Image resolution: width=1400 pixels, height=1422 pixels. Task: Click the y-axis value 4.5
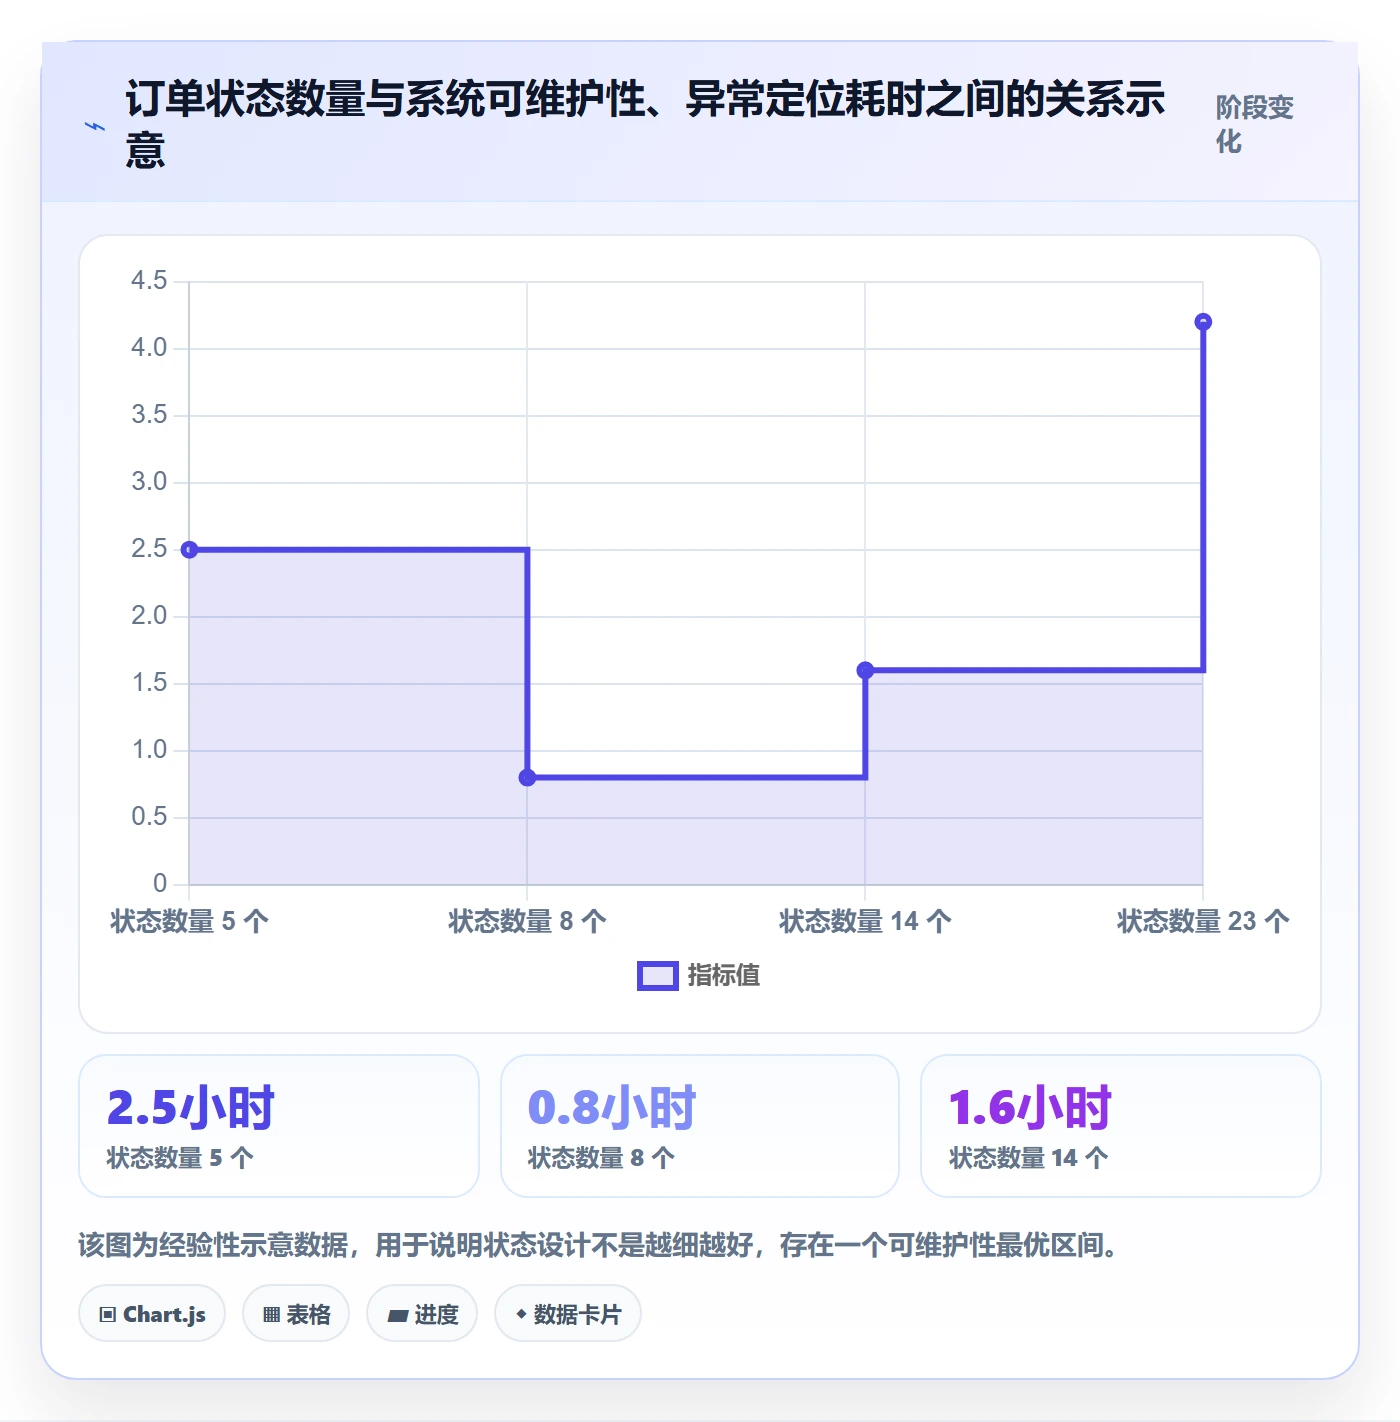pos(149,281)
